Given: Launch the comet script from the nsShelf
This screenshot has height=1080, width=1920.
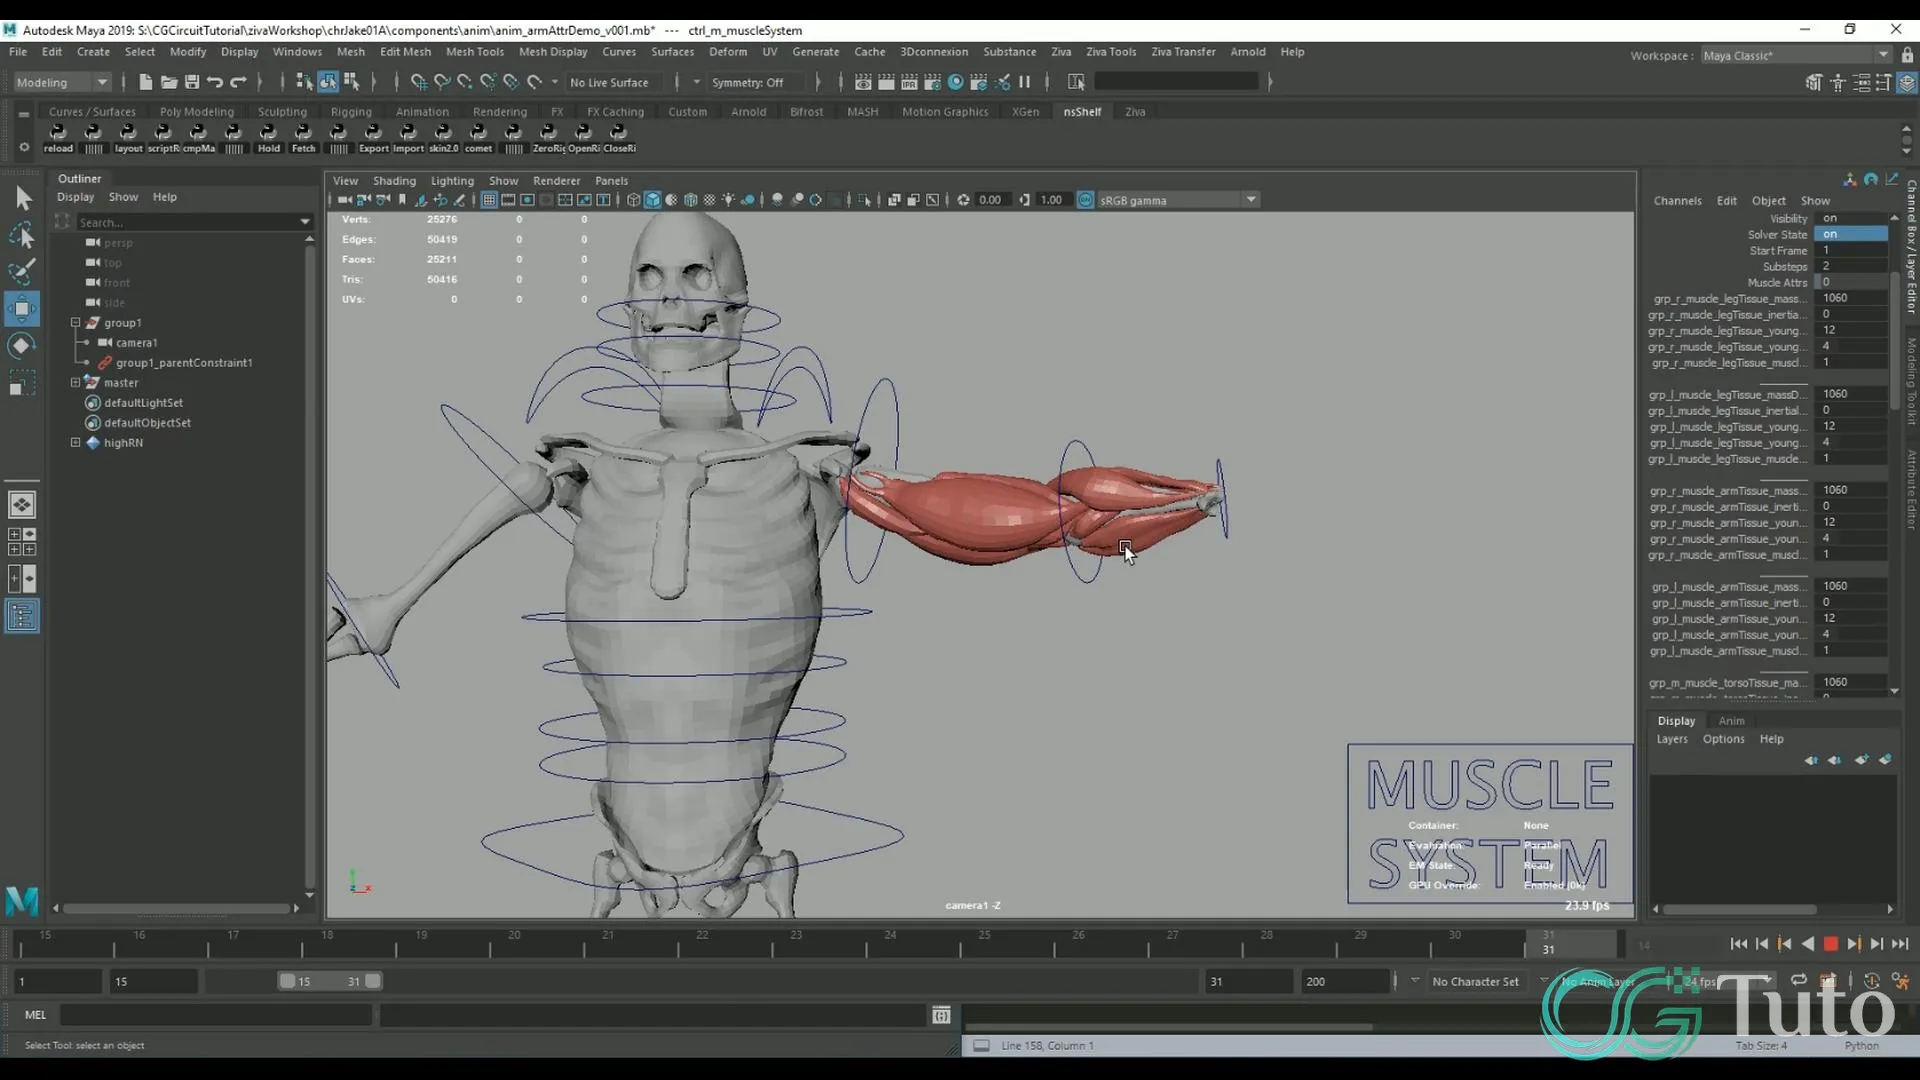Looking at the screenshot, I should coord(480,137).
